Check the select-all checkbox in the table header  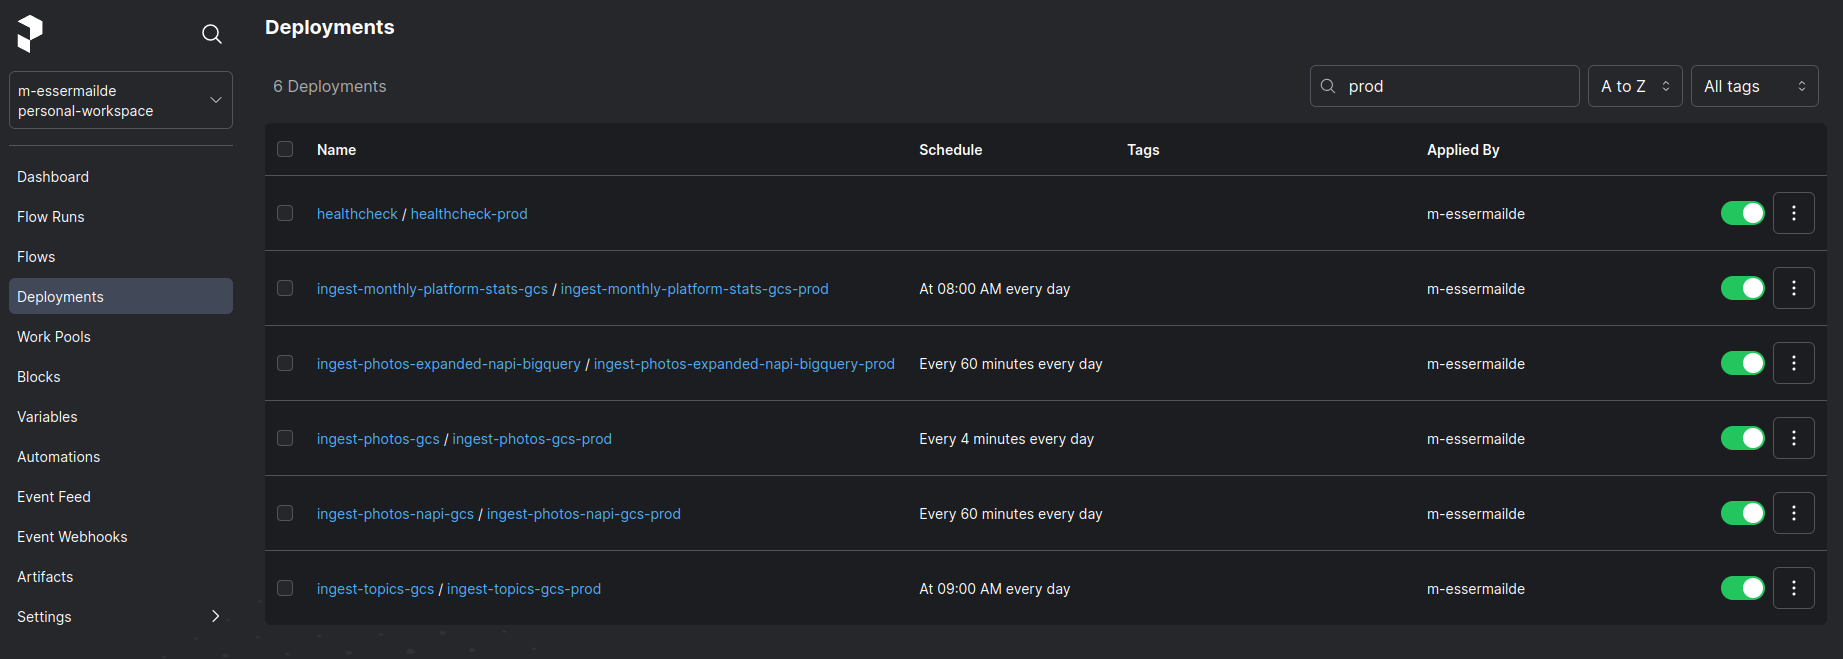[285, 149]
